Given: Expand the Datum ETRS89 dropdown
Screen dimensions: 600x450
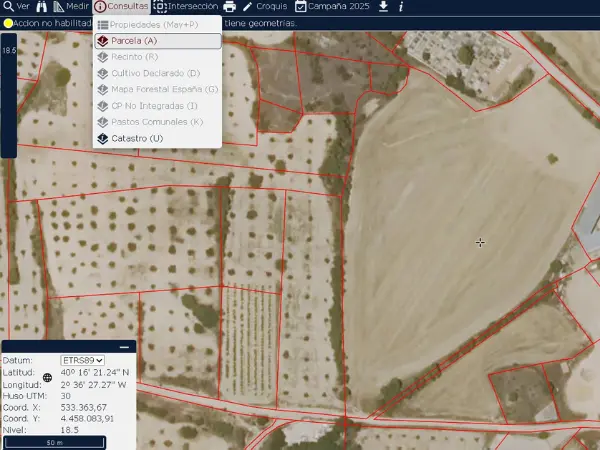Looking at the screenshot, I should [82, 360].
